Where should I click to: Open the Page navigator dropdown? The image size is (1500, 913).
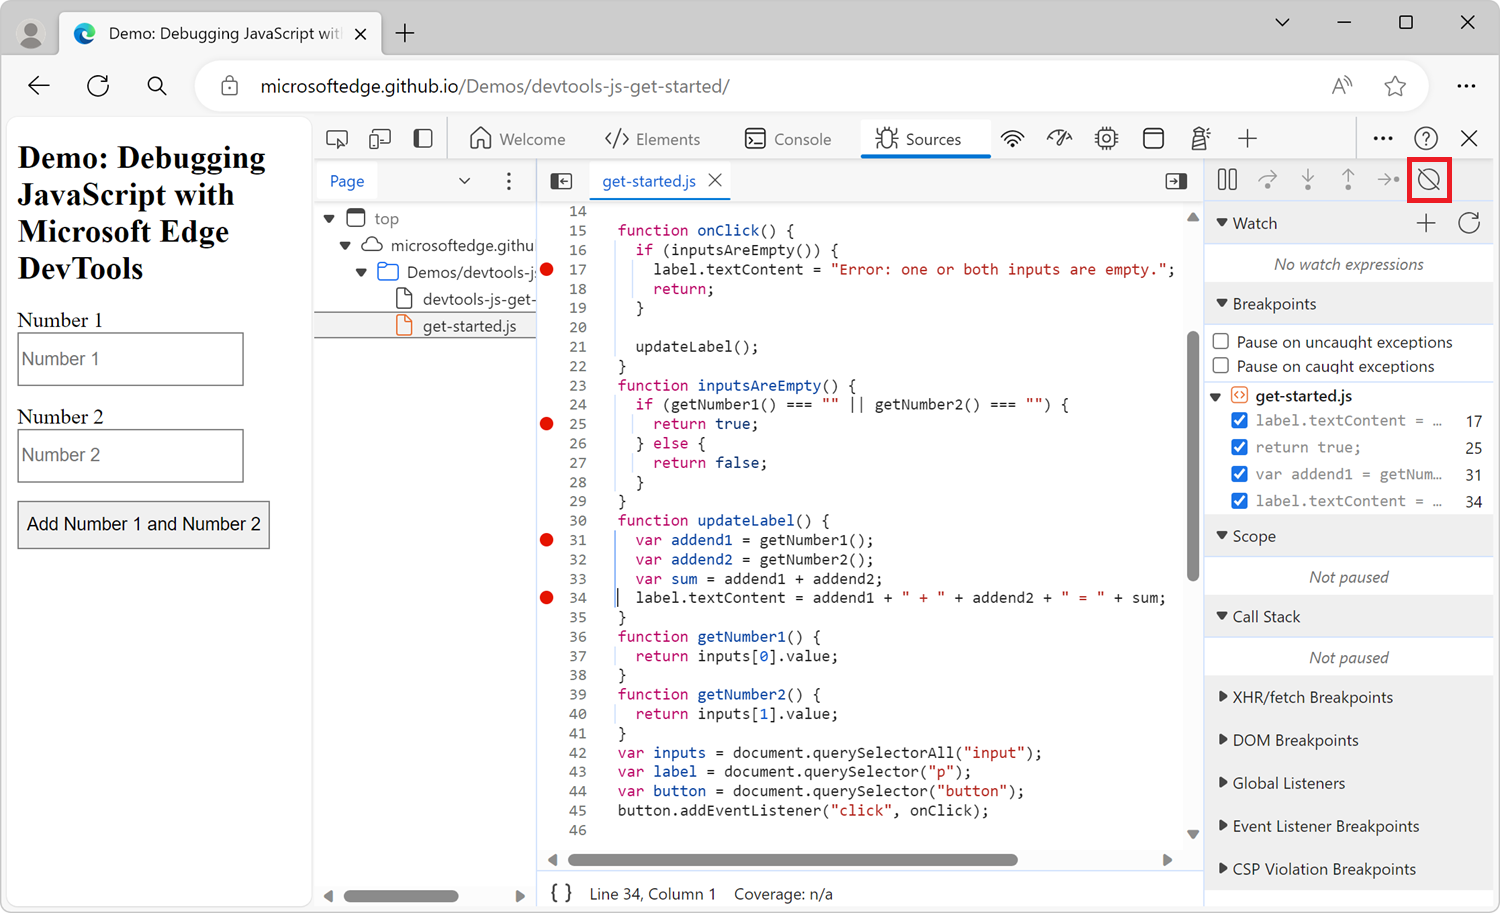coord(464,181)
